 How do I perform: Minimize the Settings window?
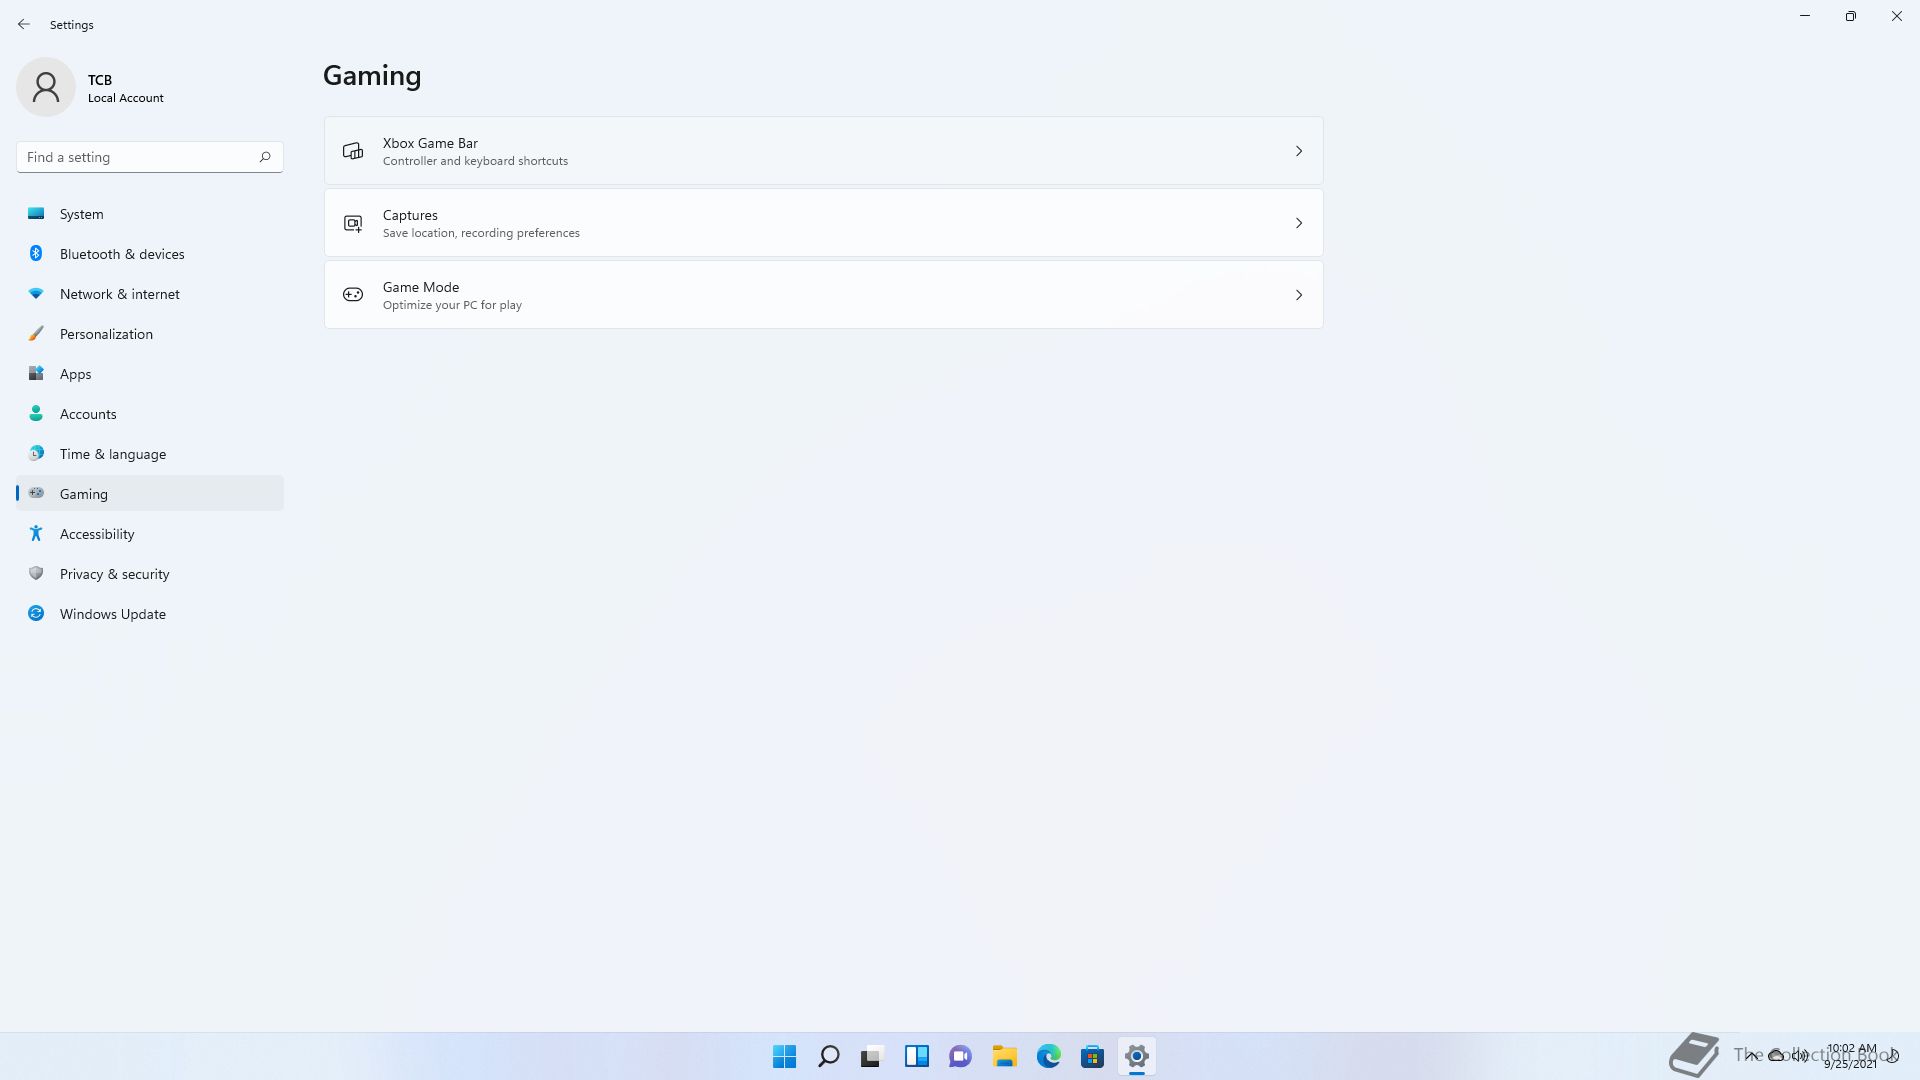(1805, 16)
